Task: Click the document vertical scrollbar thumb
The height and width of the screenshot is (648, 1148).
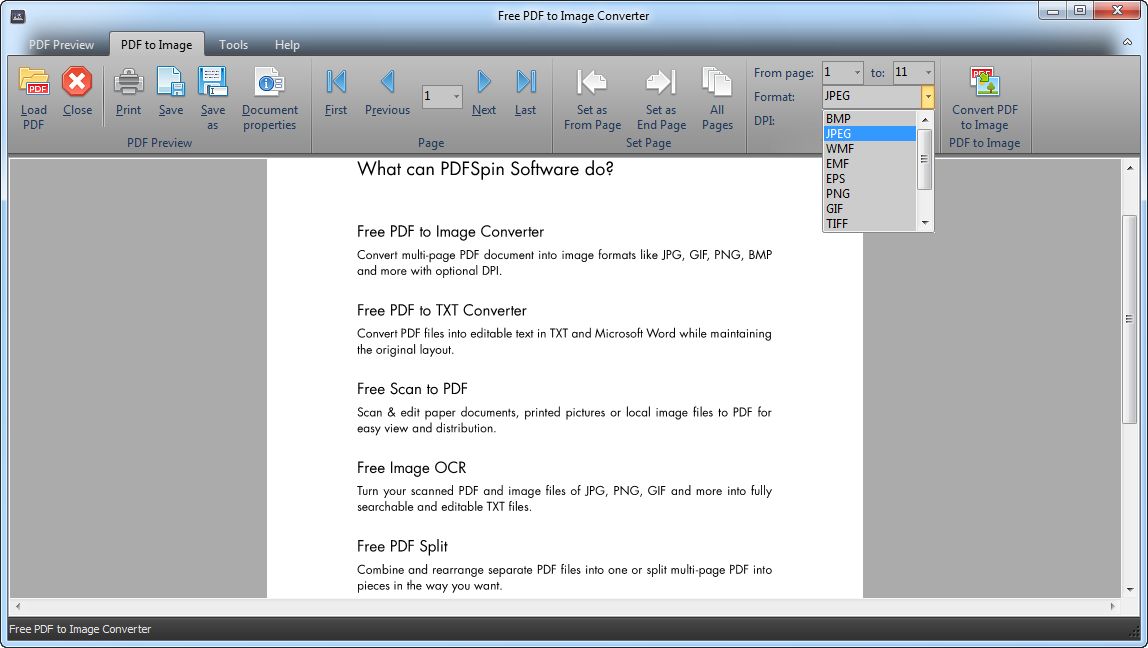Action: tap(1130, 319)
